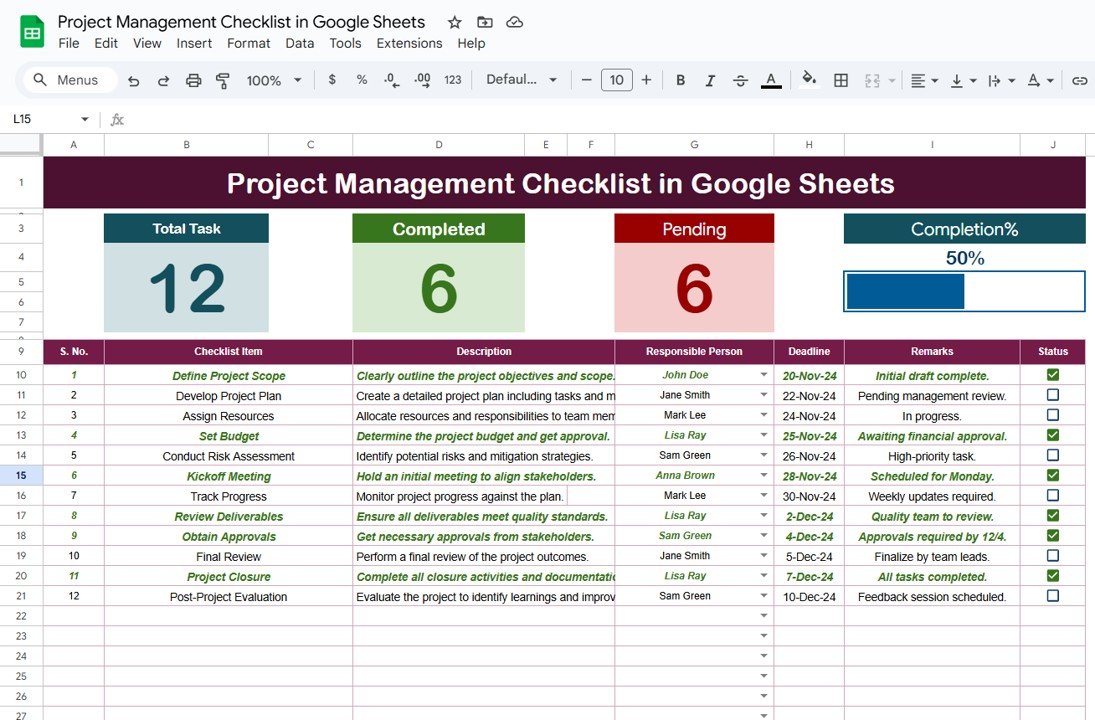The image size is (1095, 720).
Task: Open the Borders tool
Action: 841,80
